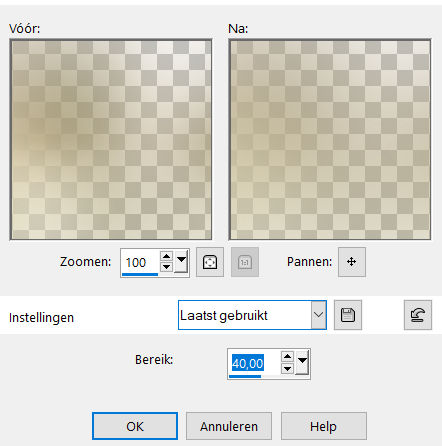Select the Pannen move icon
The width and height of the screenshot is (442, 446).
click(352, 262)
